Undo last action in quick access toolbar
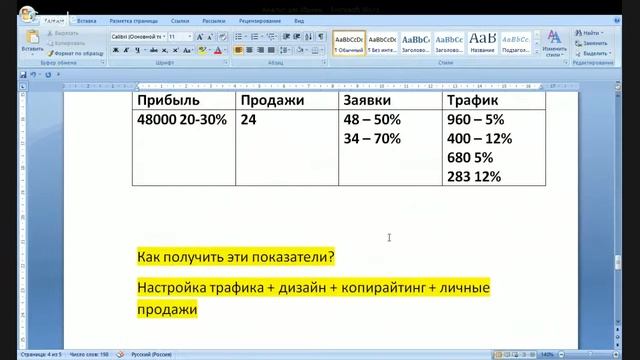This screenshot has width=640, height=360. (x=33, y=75)
